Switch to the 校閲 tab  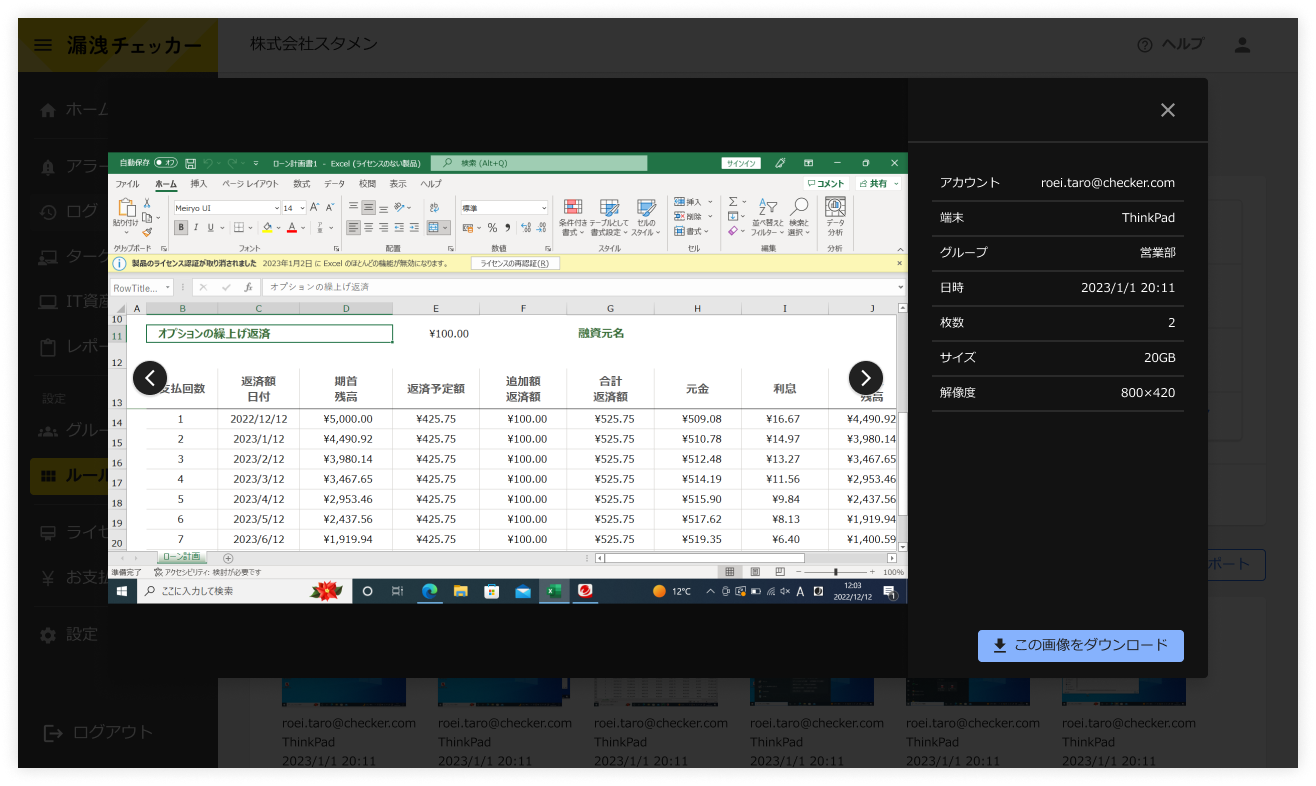pos(367,184)
